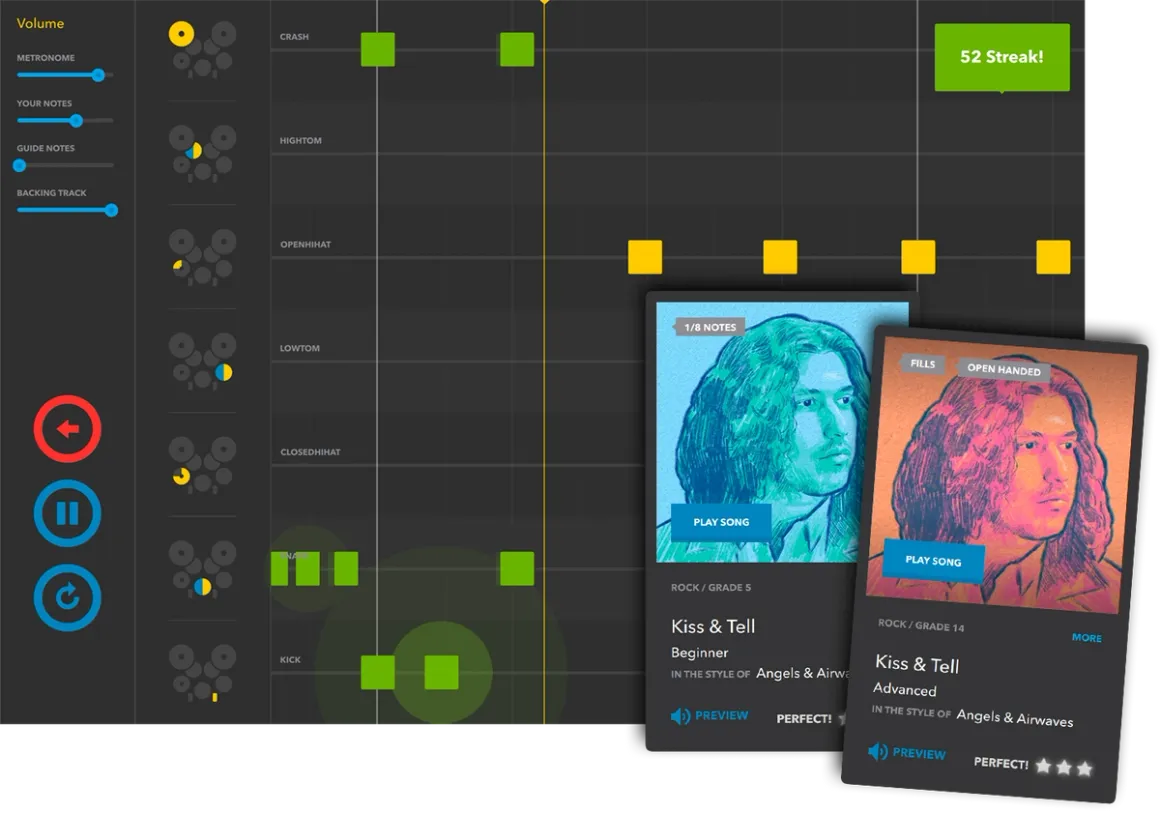The image size is (1160, 813).
Task: Click the CLOSEDHIHAT lane label
Action: [310, 452]
